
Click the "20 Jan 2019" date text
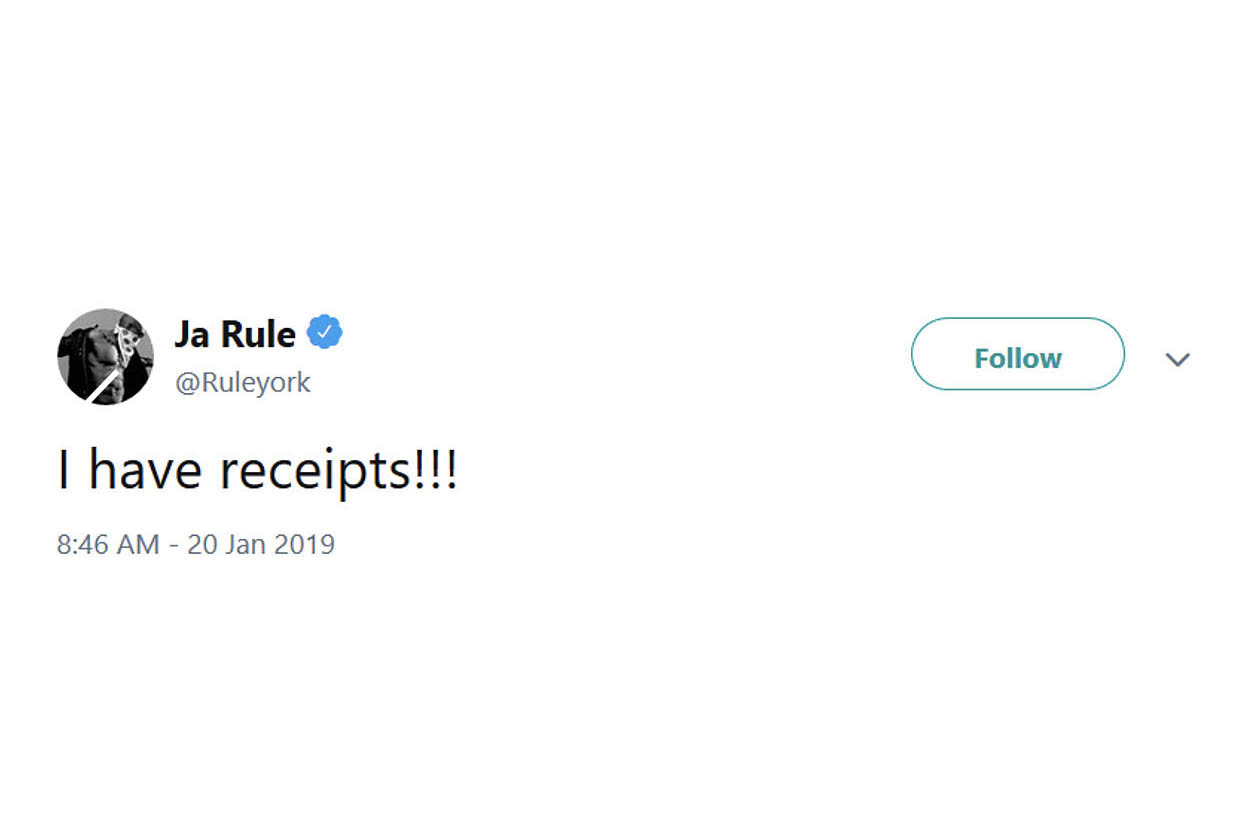point(261,545)
